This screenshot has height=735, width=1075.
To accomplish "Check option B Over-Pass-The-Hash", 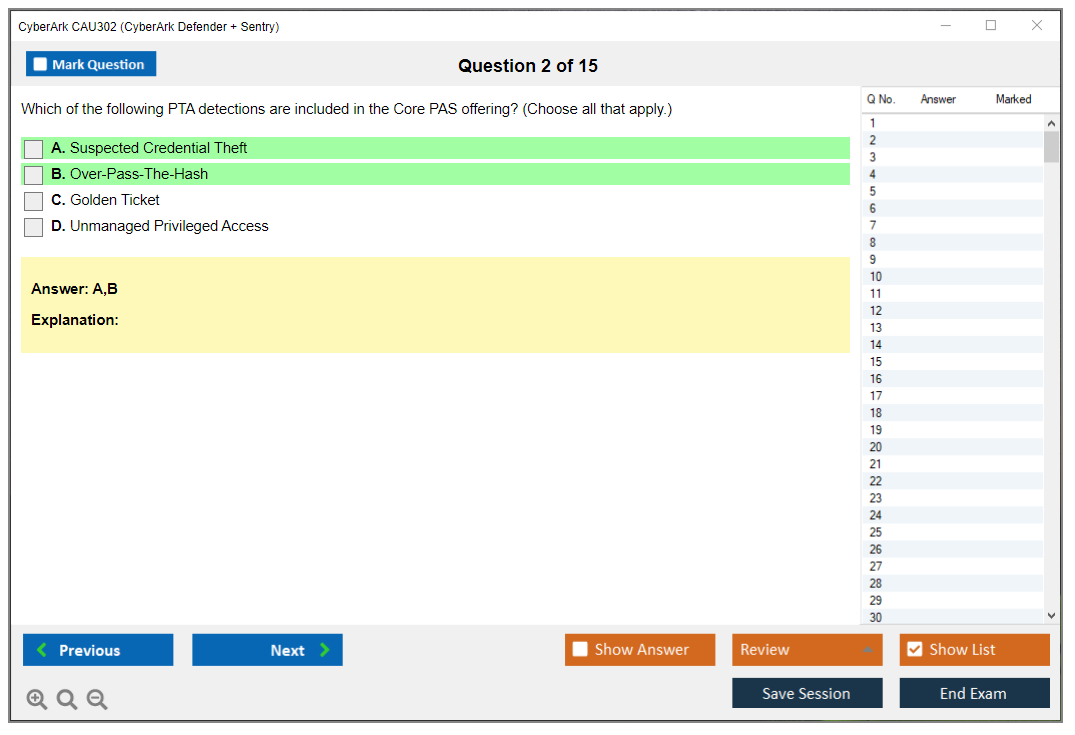I will (34, 175).
